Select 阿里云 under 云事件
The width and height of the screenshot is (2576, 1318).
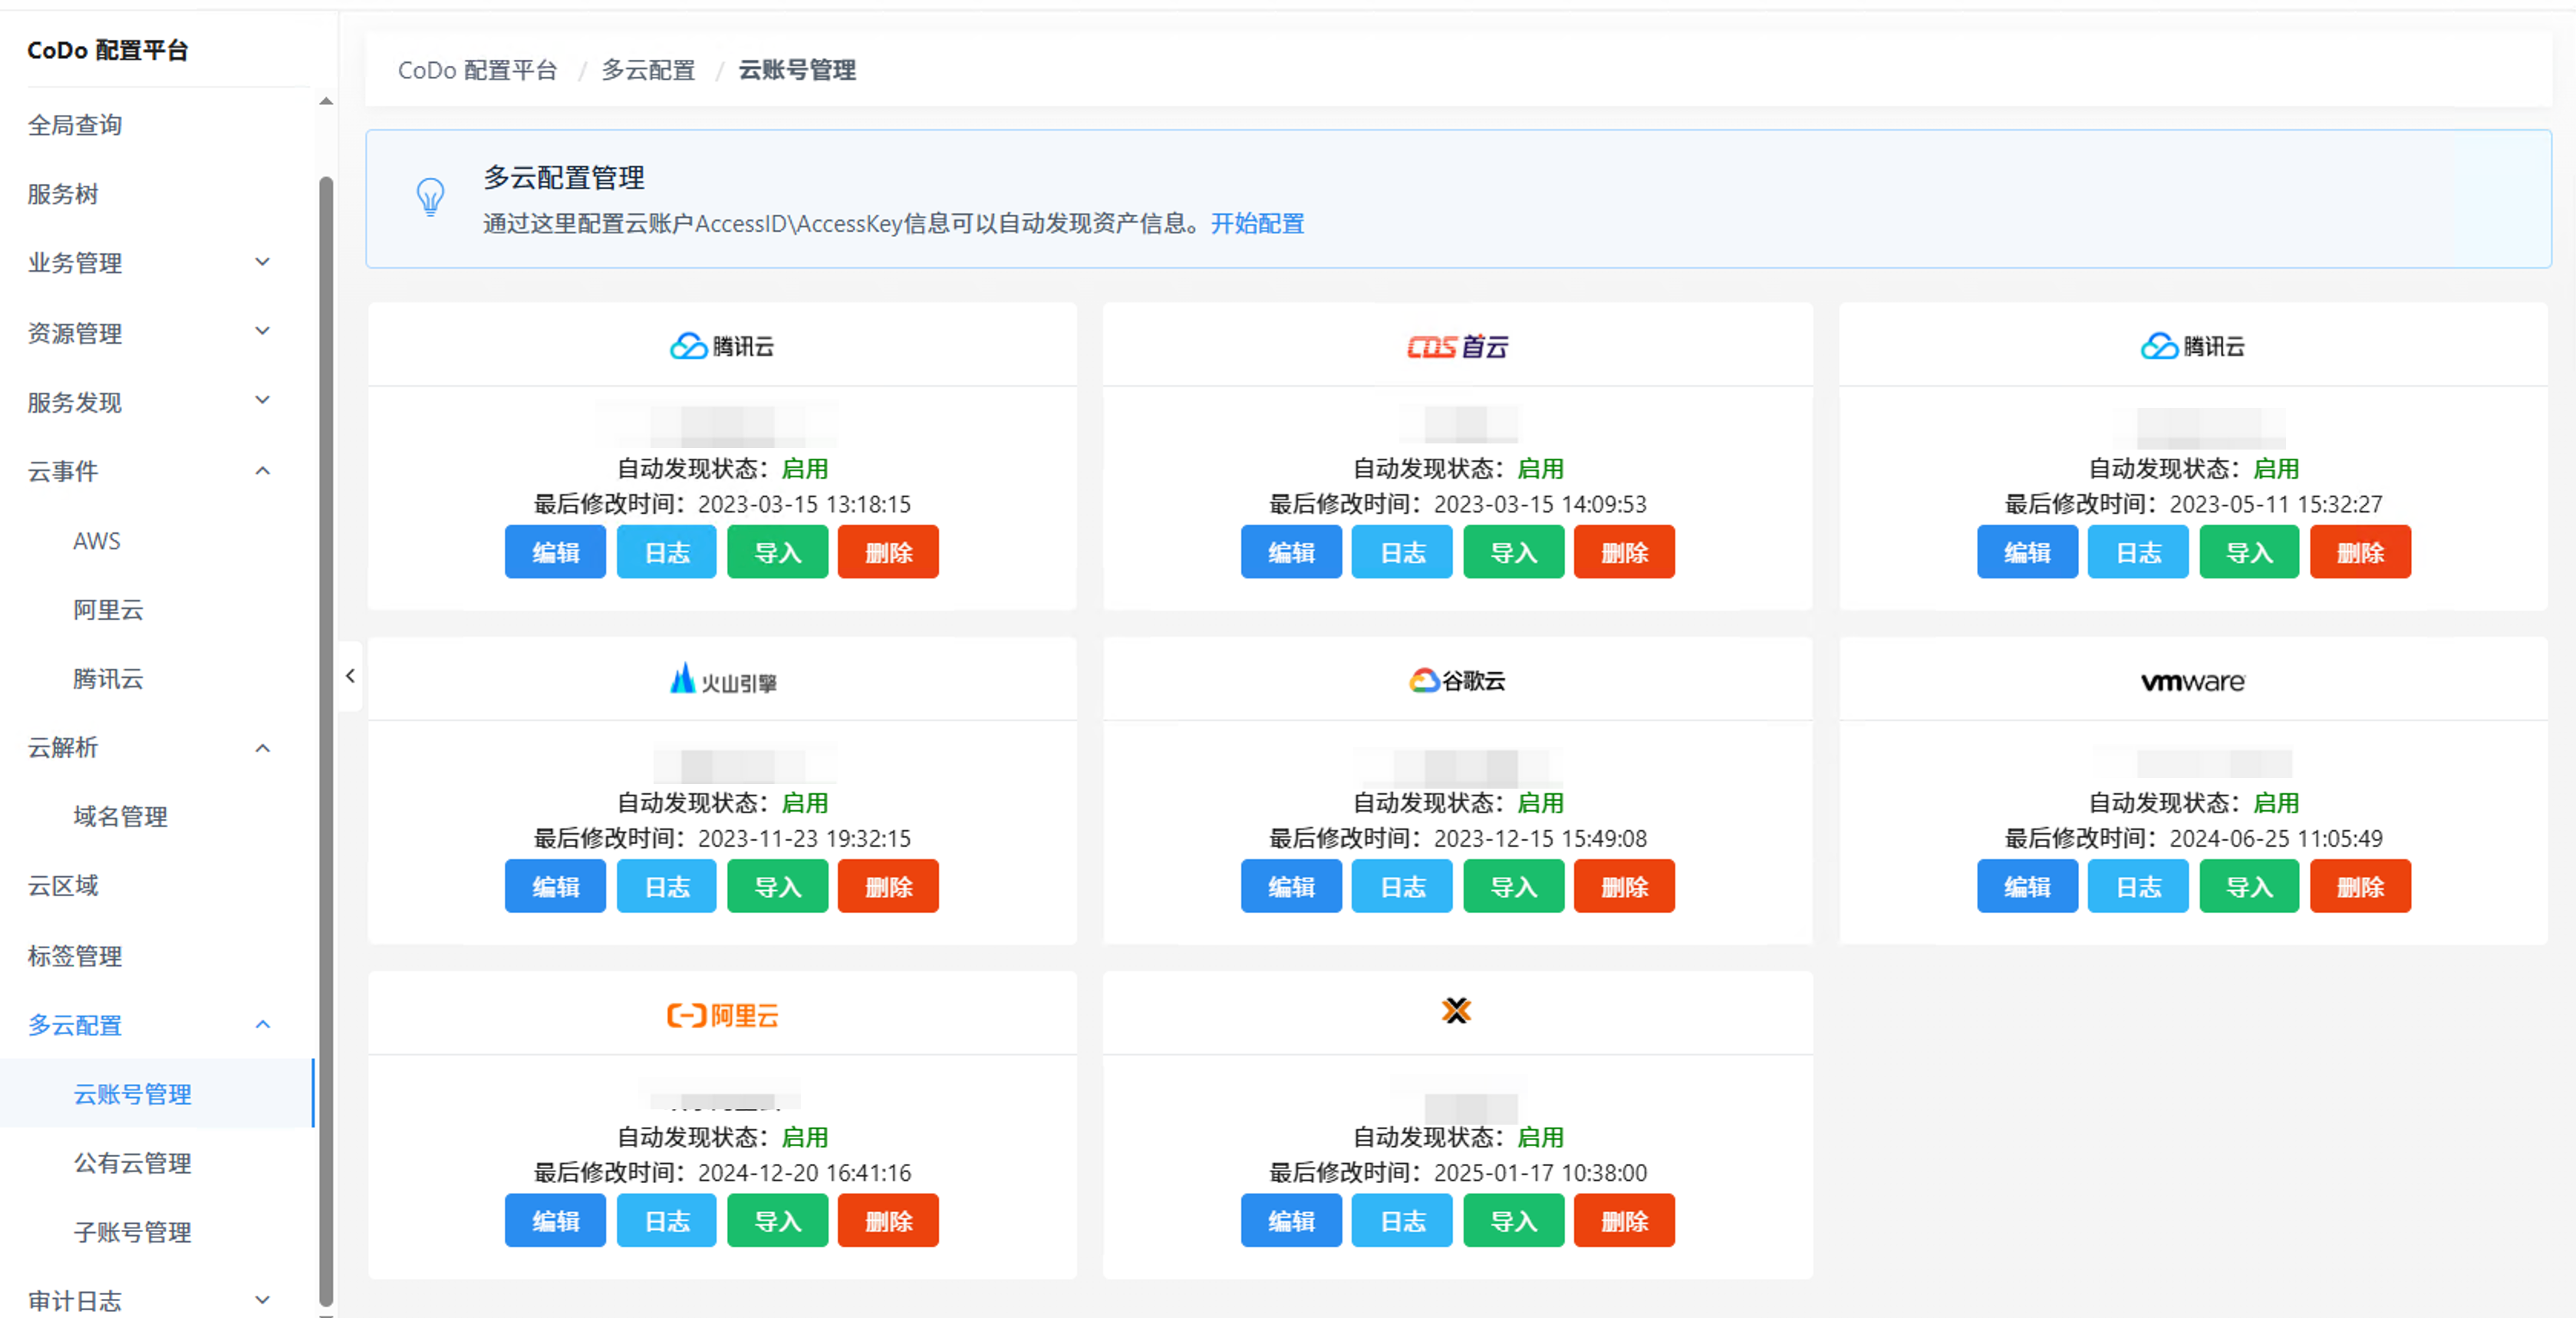(x=108, y=609)
